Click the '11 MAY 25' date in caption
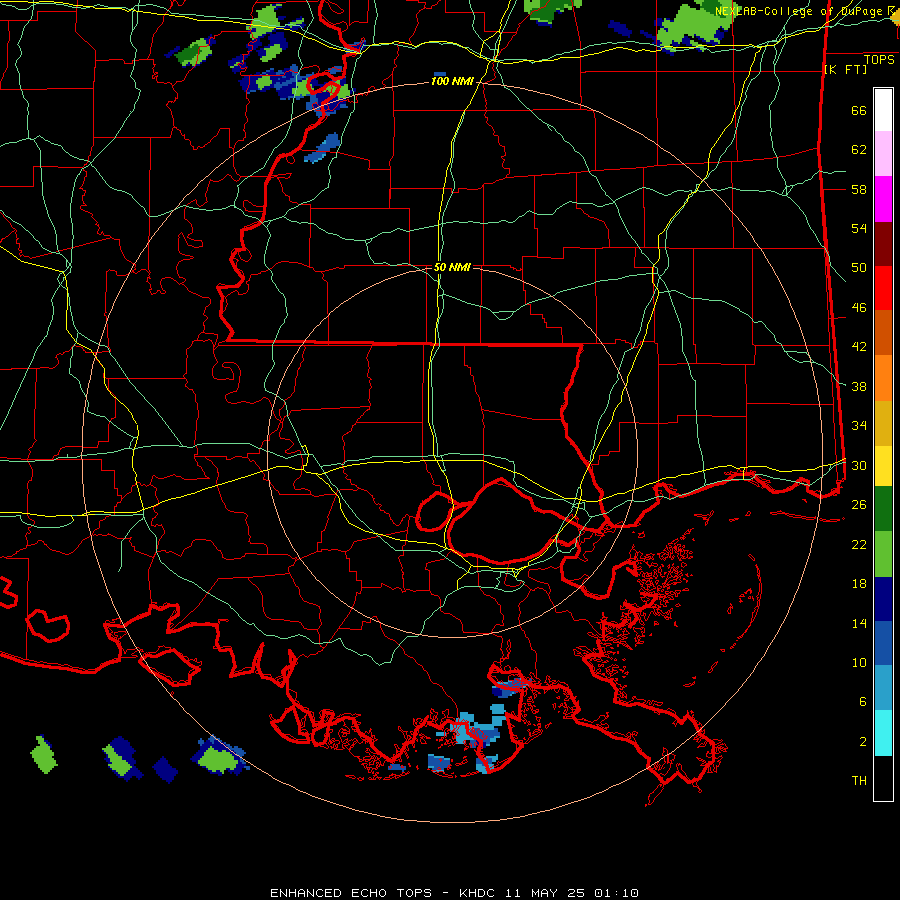The image size is (900, 900). coord(545,893)
